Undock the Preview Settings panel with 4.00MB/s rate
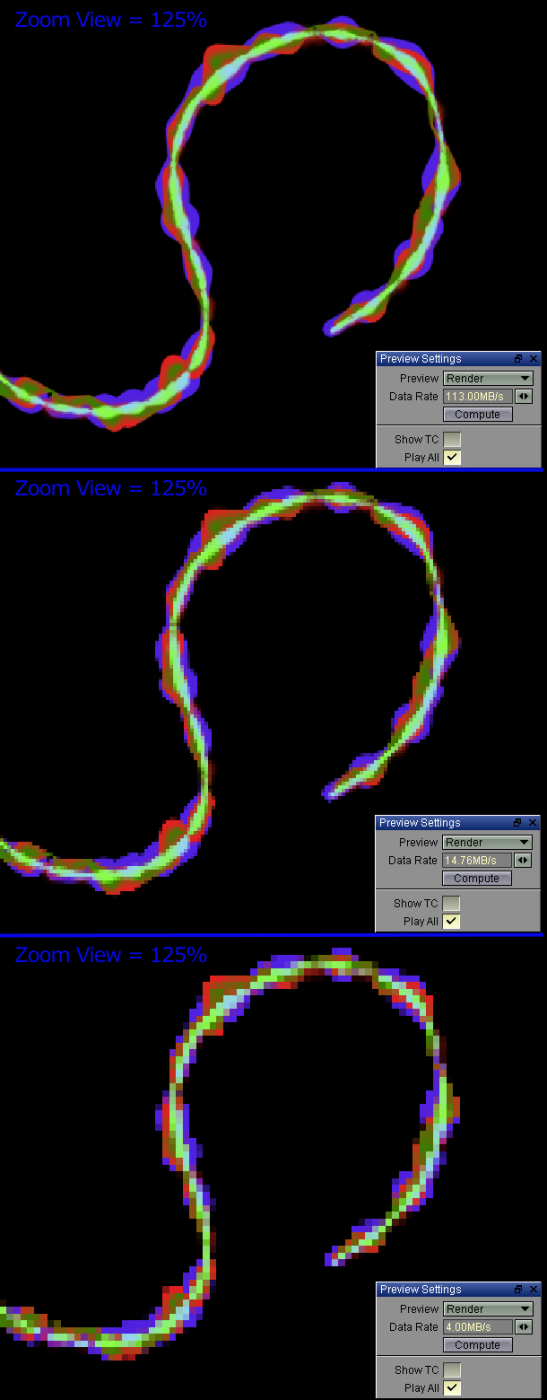 [519, 1290]
